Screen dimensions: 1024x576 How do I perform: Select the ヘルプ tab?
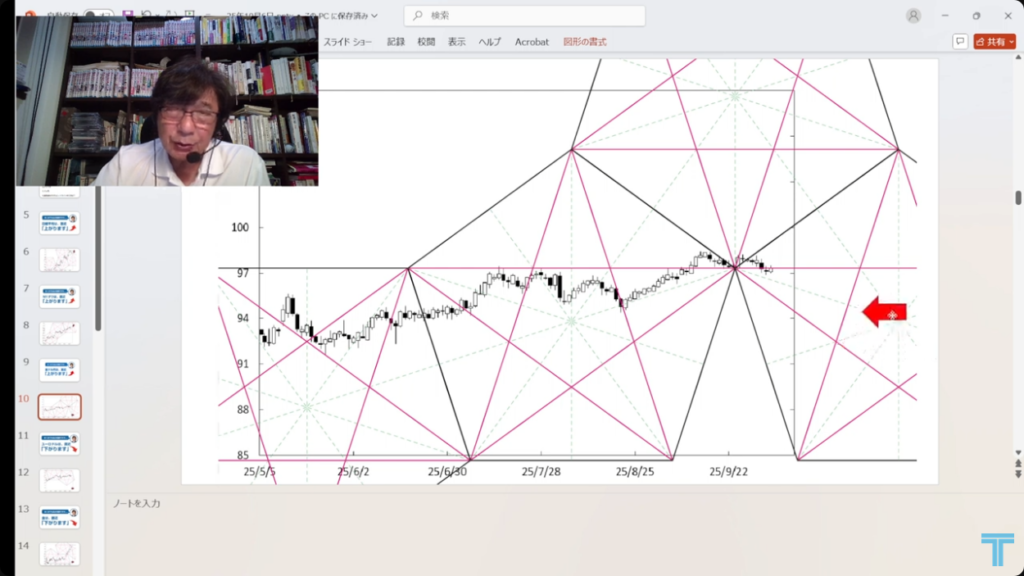click(489, 42)
